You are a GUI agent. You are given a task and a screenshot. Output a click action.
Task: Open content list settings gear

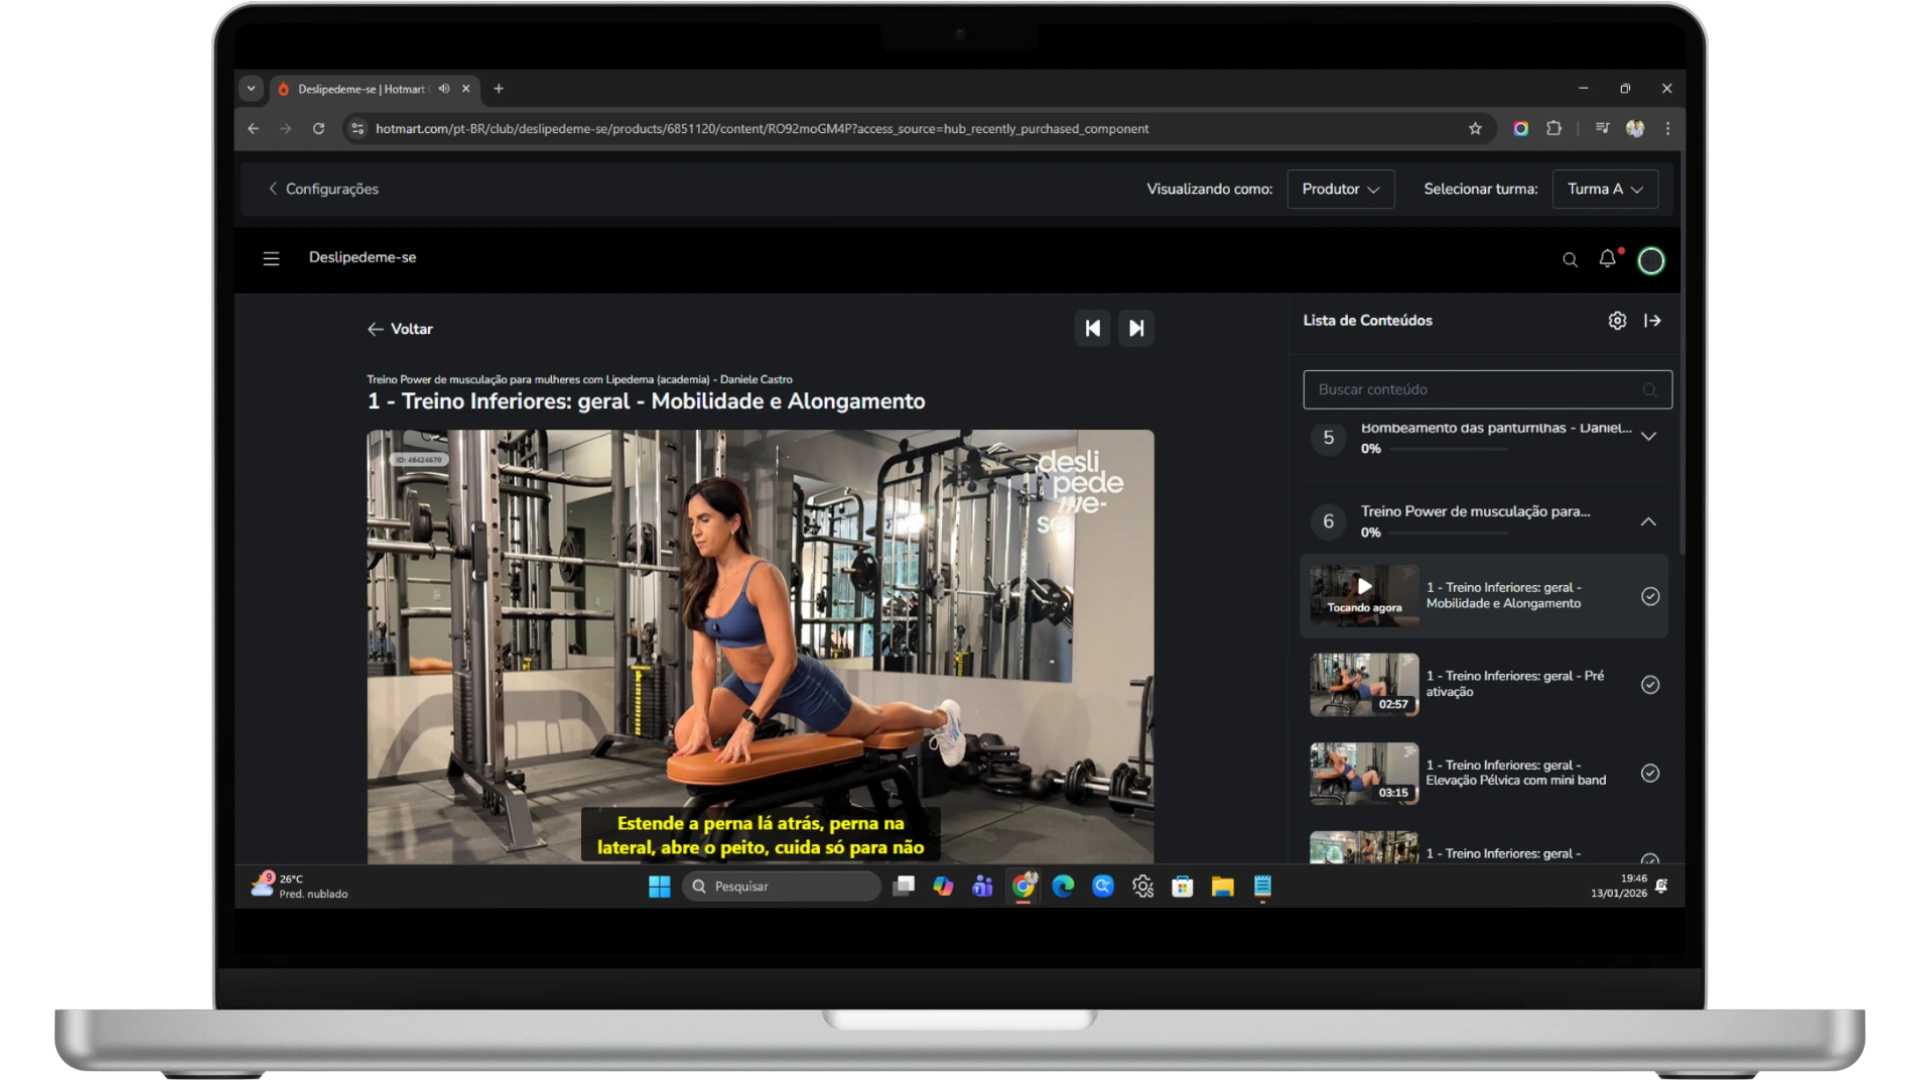click(x=1617, y=321)
